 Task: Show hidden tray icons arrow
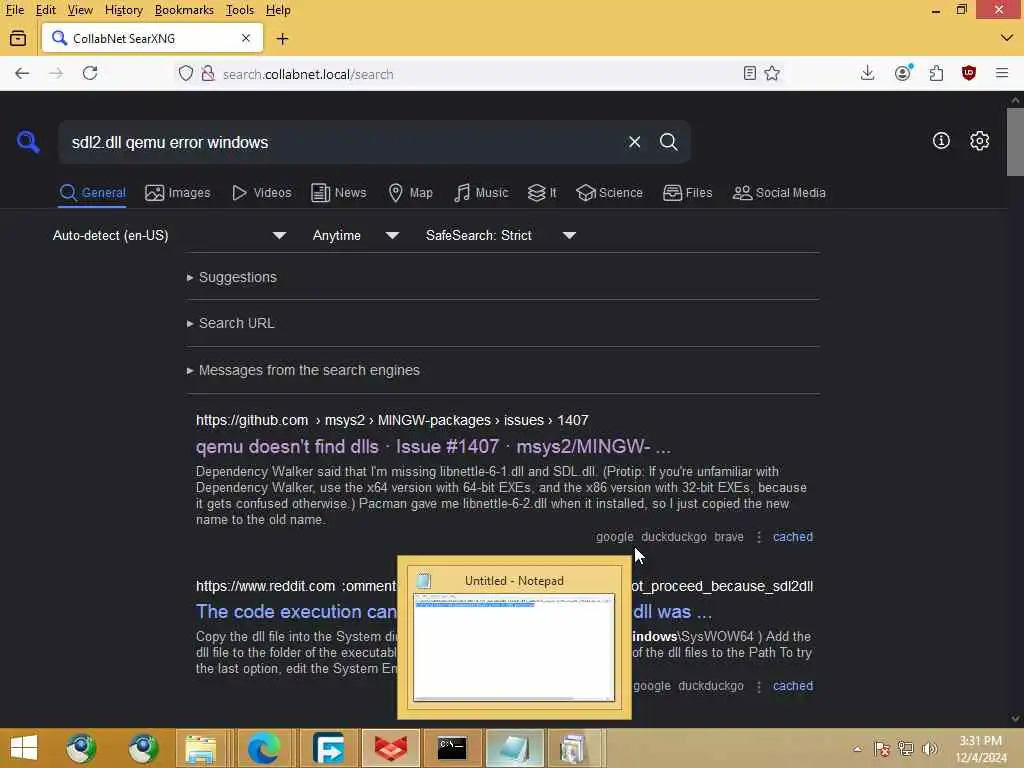[857, 748]
